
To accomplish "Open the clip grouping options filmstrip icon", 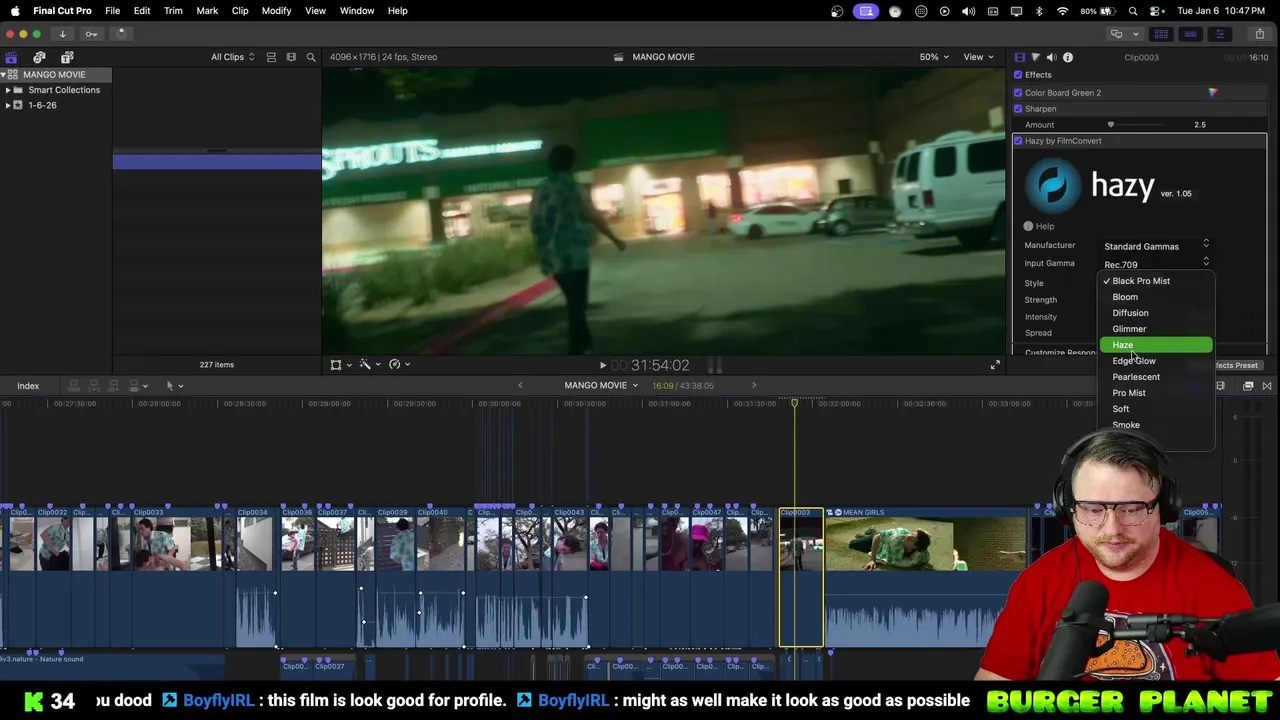I will click(291, 57).
